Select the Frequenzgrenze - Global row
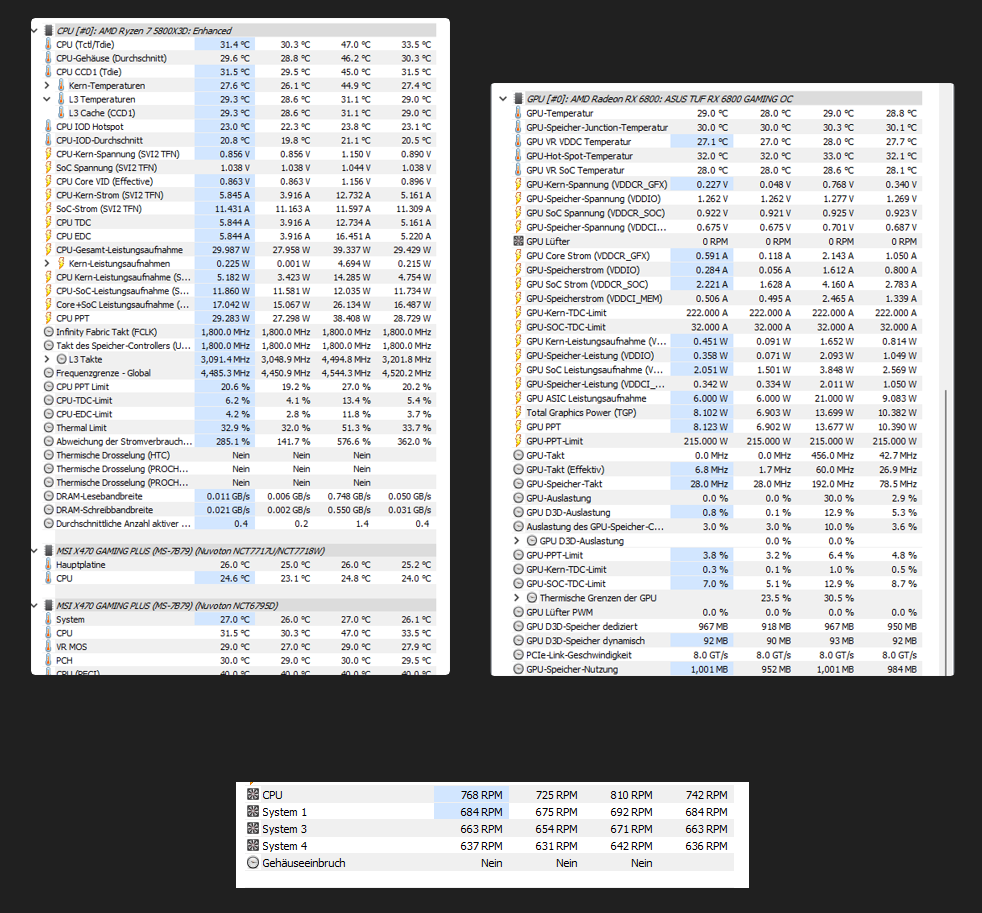The image size is (982, 913). (239, 373)
